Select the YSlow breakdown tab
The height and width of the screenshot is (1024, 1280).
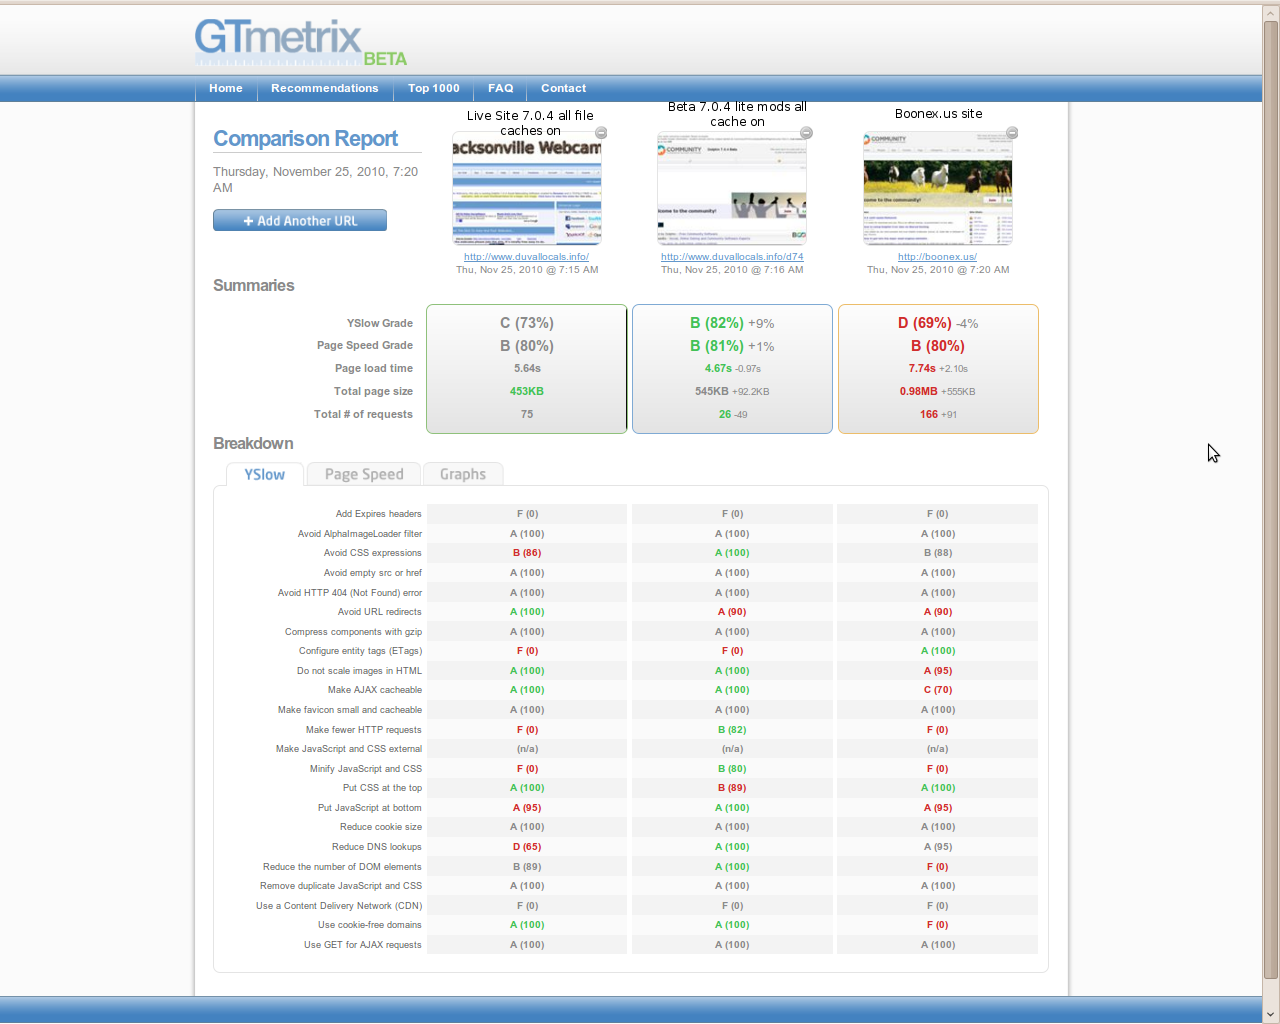(x=264, y=475)
